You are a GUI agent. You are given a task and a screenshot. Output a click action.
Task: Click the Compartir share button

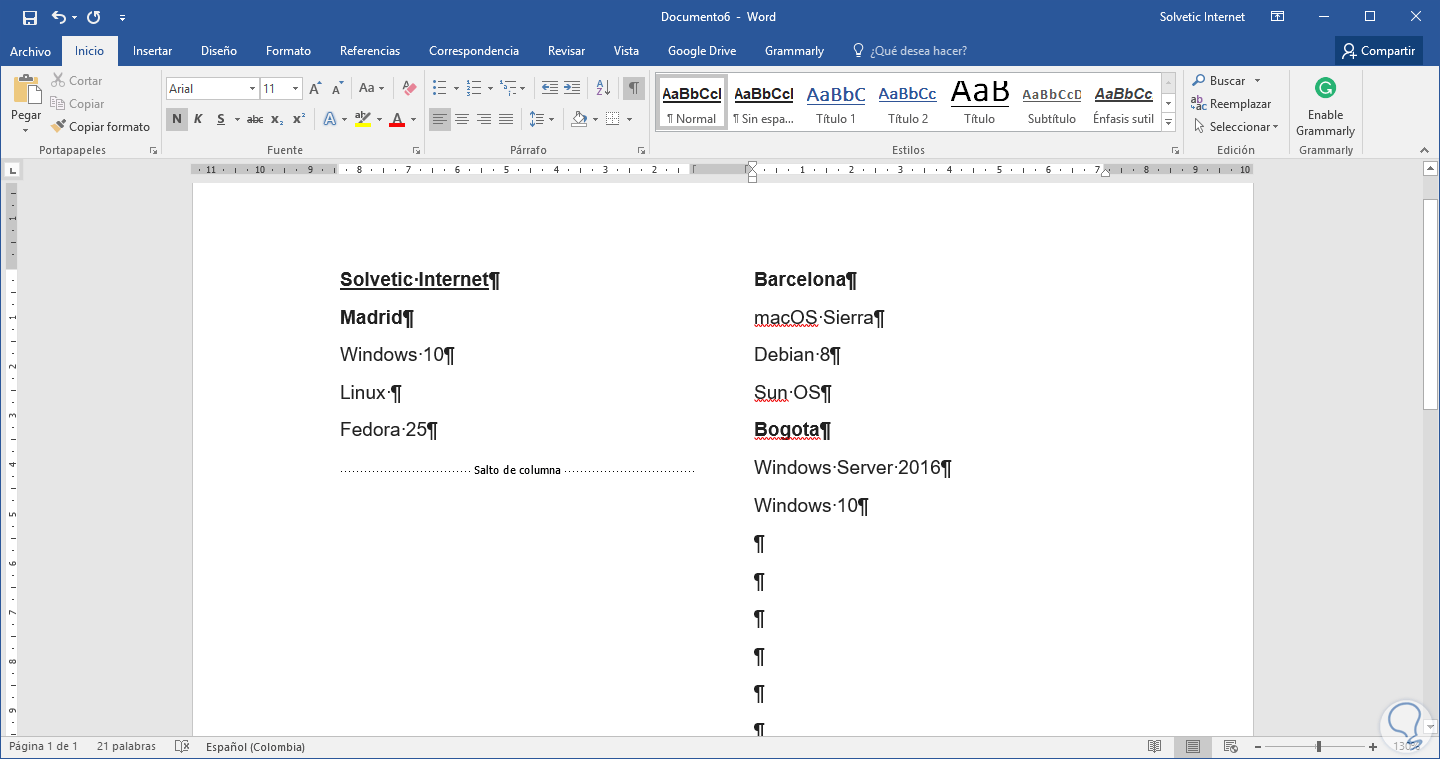point(1378,51)
